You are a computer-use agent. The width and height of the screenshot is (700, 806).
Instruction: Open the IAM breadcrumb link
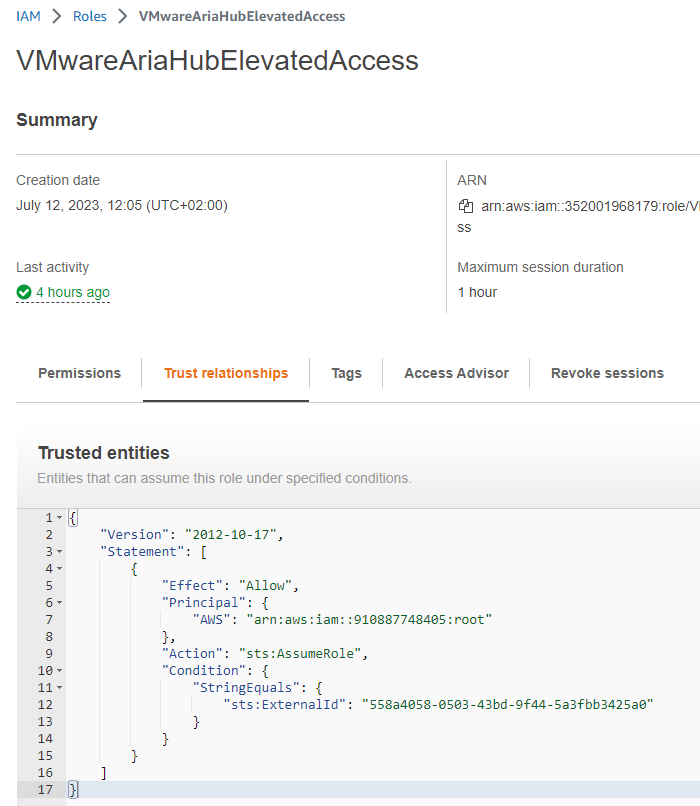tap(28, 16)
